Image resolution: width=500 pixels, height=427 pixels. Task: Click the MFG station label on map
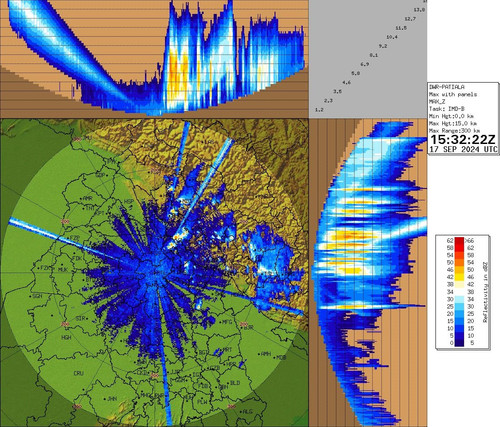pos(227,322)
